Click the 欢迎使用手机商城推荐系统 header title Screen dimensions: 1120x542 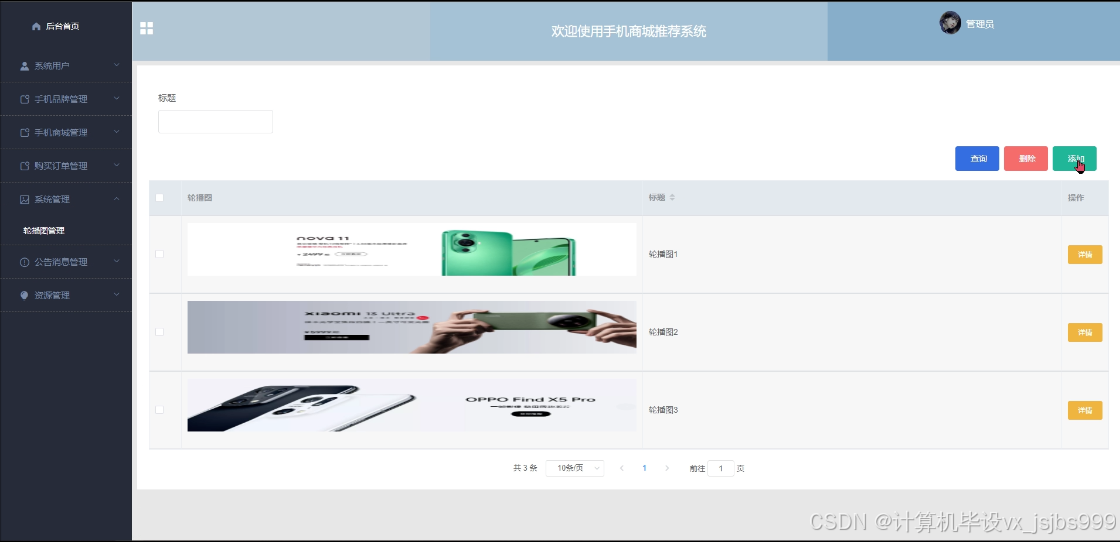coord(629,31)
